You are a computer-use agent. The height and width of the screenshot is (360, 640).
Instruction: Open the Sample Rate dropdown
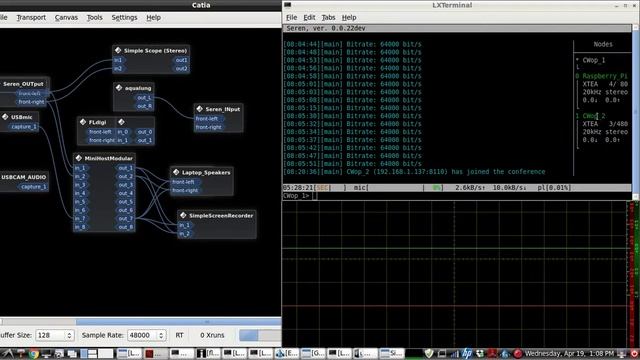[x=147, y=335]
